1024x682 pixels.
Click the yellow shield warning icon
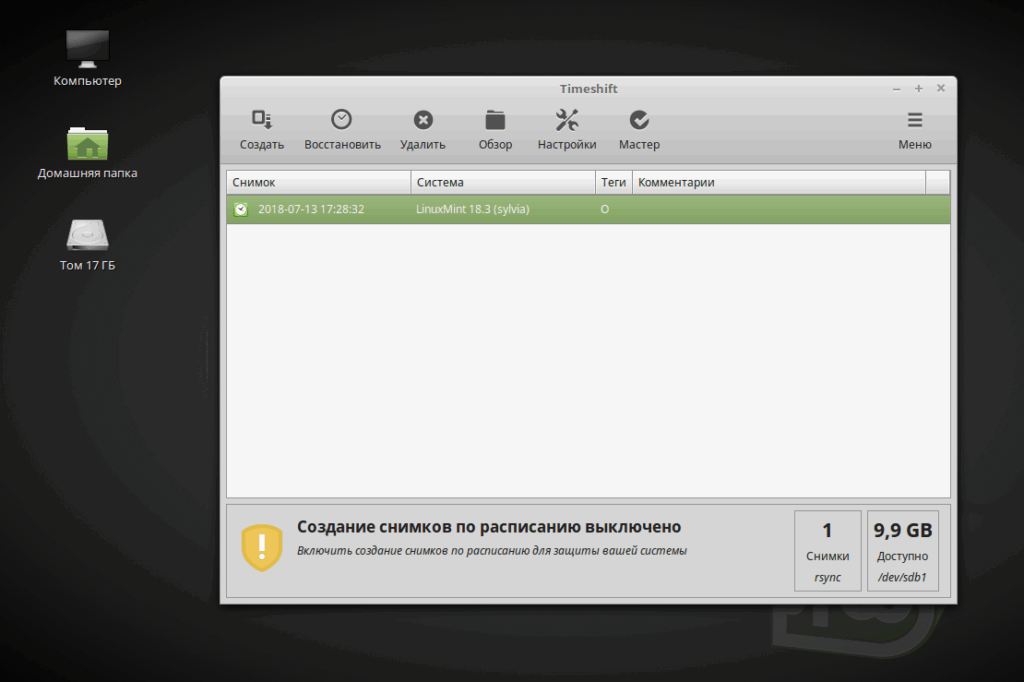tap(262, 547)
